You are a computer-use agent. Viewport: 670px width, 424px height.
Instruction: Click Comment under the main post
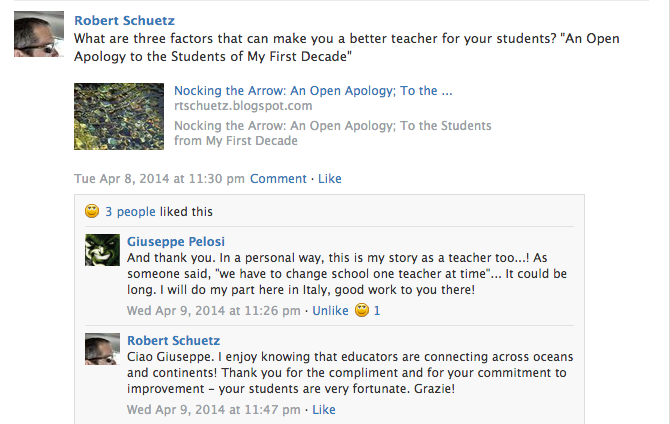pyautogui.click(x=278, y=179)
